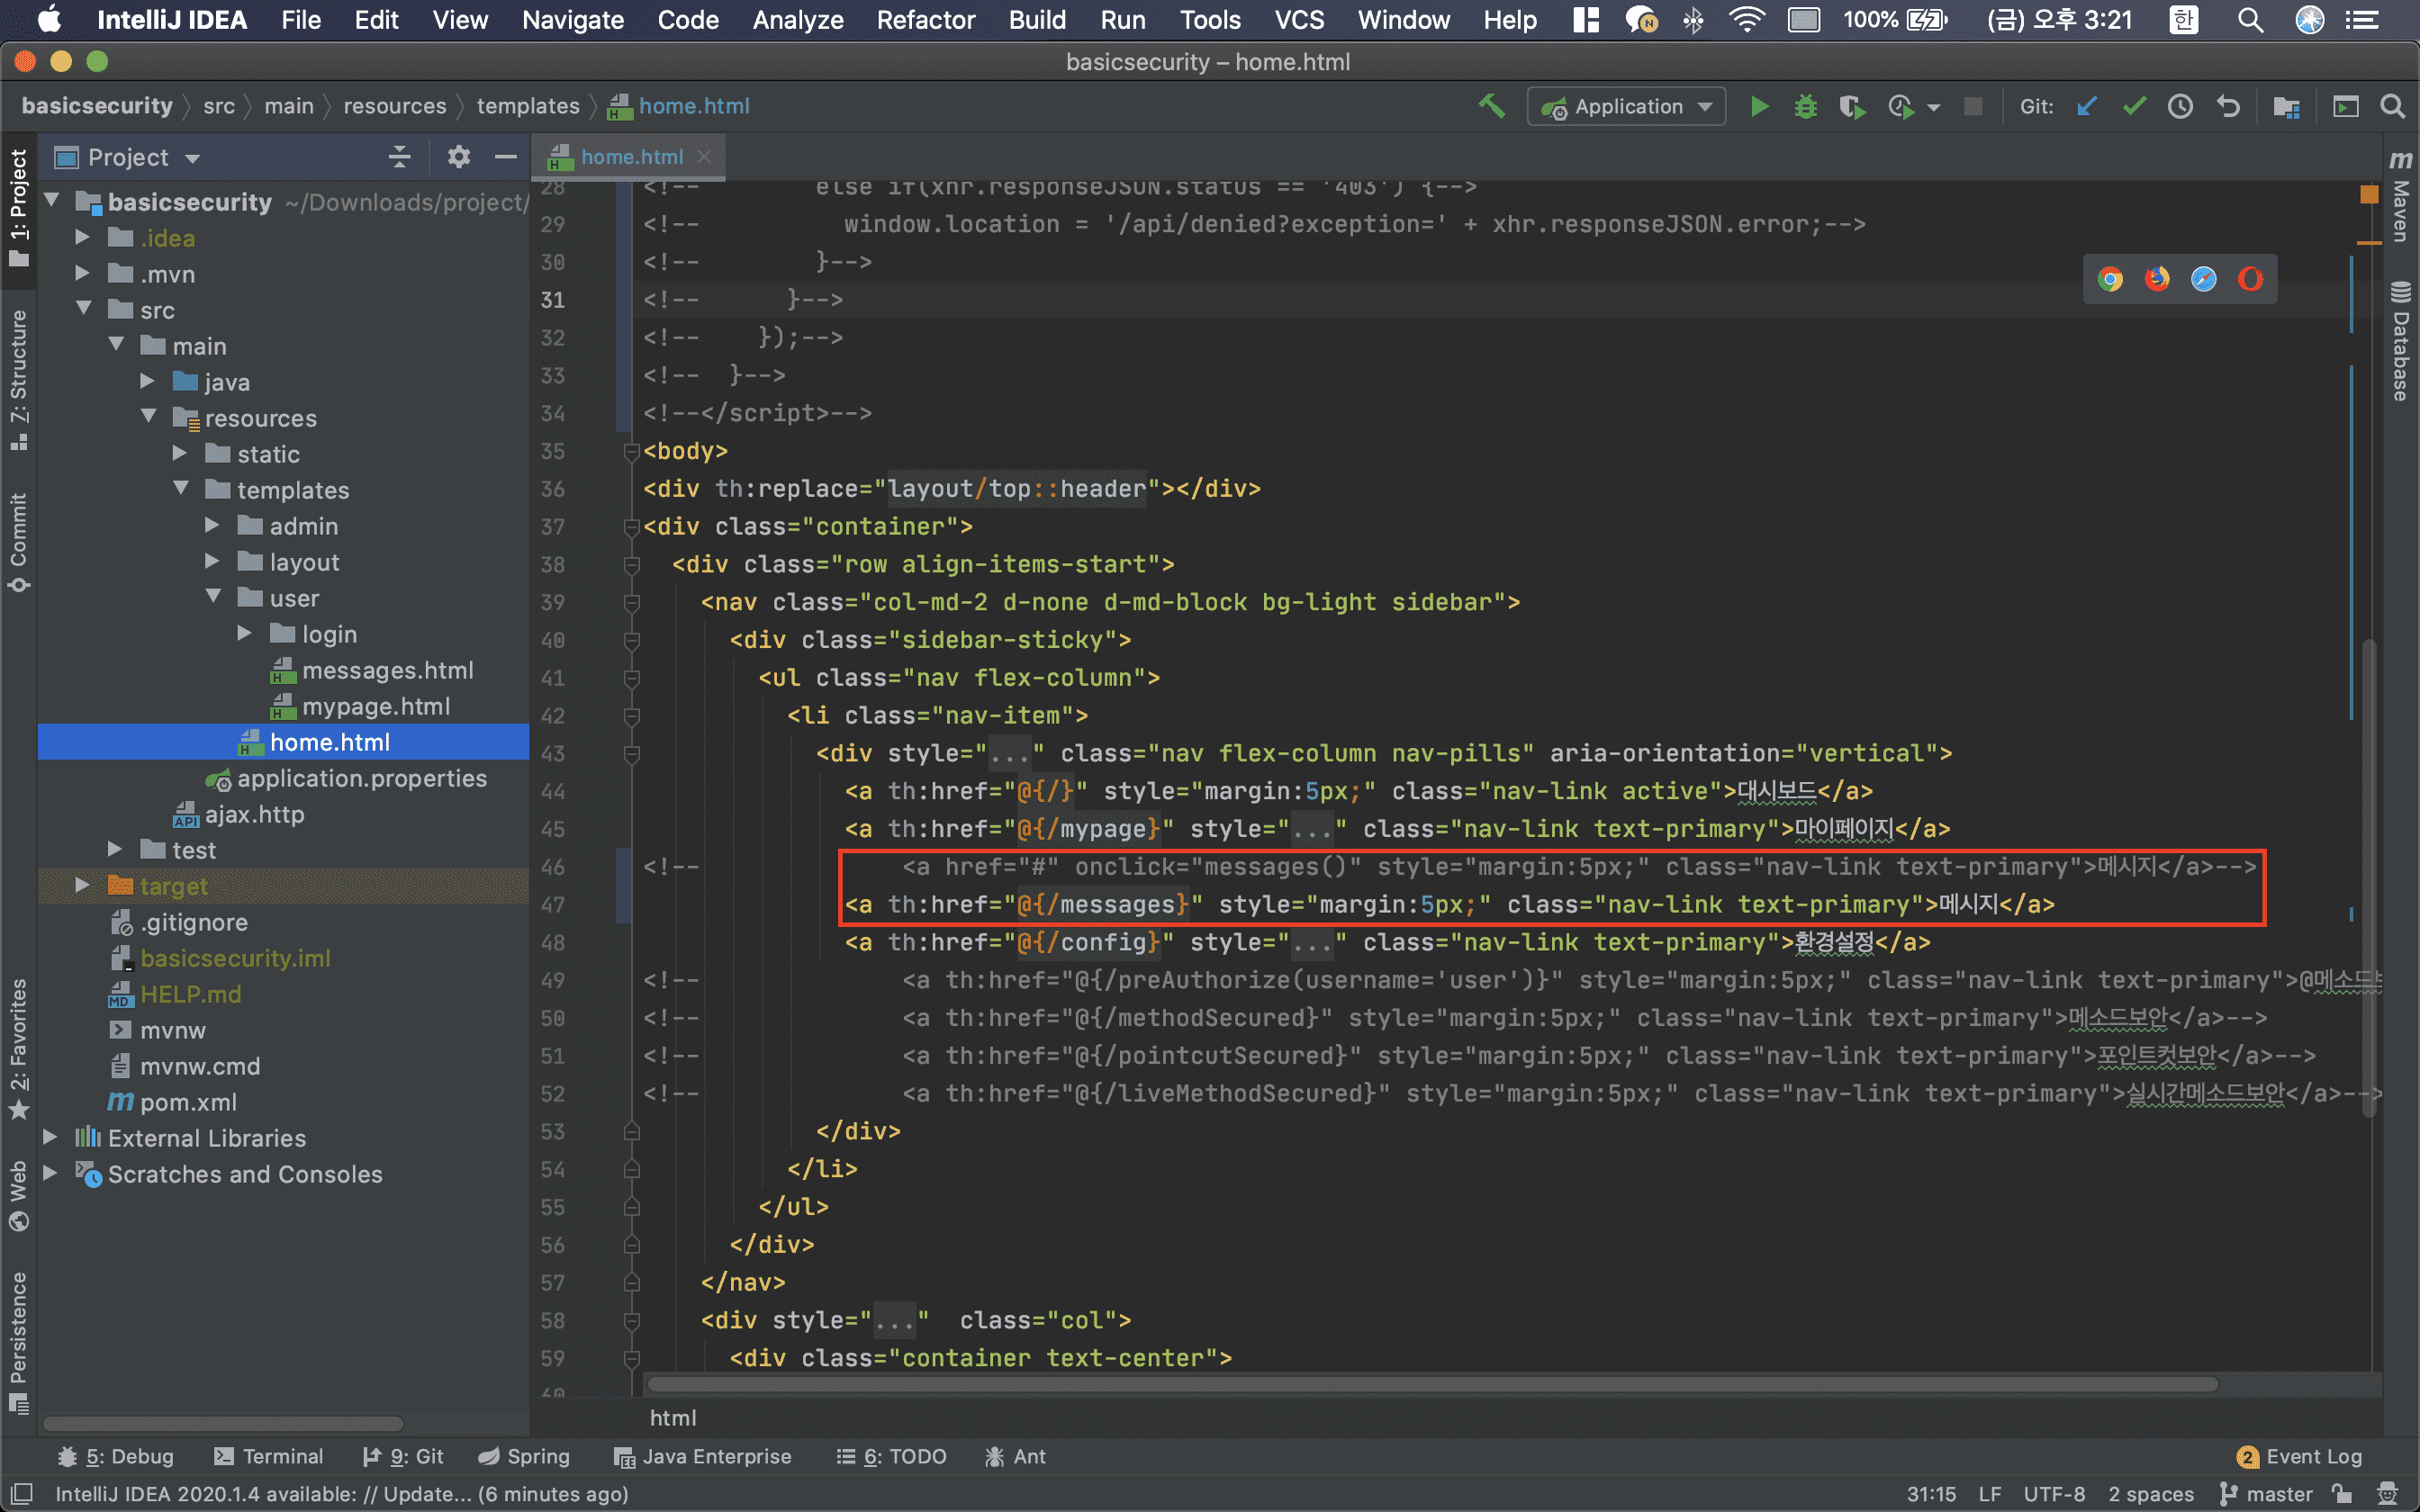Open the Application run configuration dropdown
Viewport: 2420px width, 1512px height.
(x=1627, y=106)
